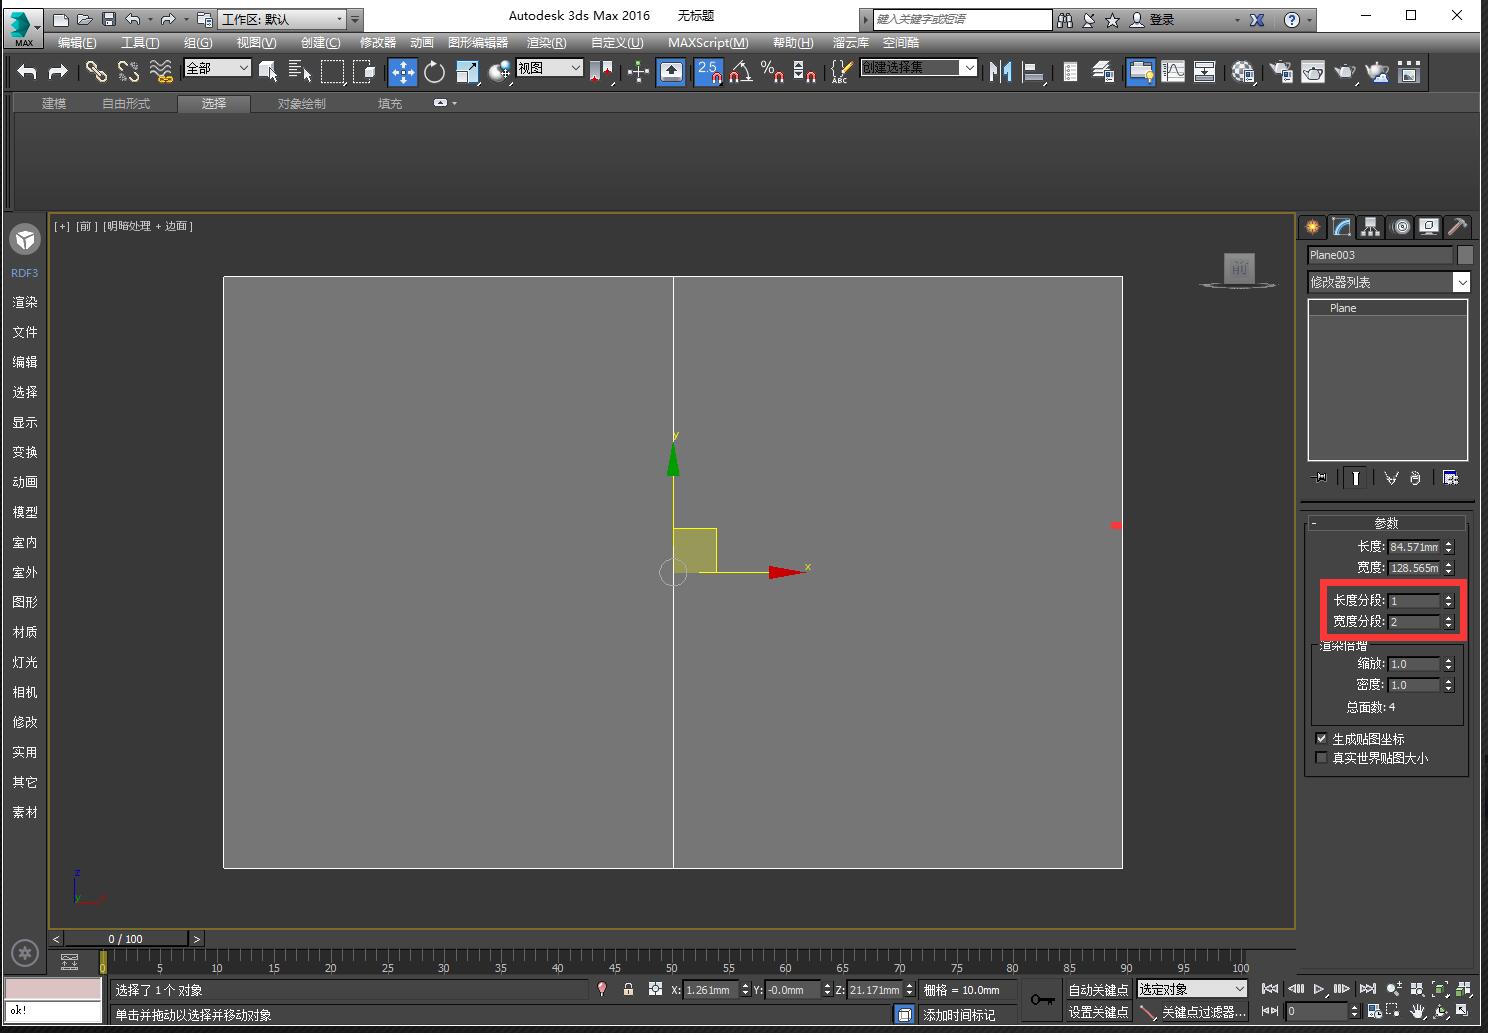1488x1033 pixels.
Task: Switch to the Modeling ribbon tab (建模)
Action: click(54, 104)
